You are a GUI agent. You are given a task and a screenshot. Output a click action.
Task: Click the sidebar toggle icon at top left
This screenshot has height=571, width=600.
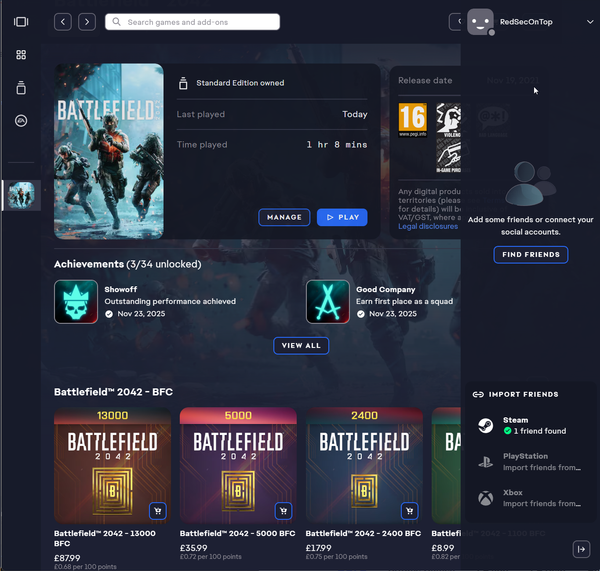coord(21,21)
